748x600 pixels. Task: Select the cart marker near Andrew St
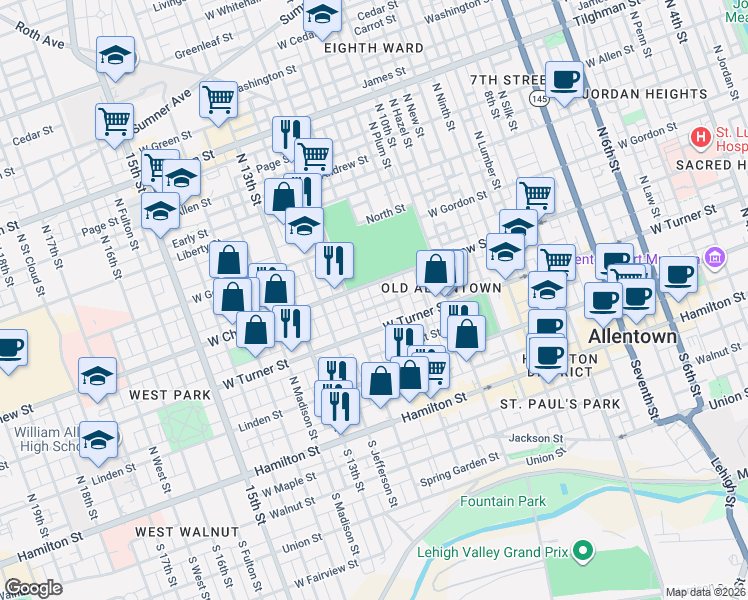[x=313, y=157]
